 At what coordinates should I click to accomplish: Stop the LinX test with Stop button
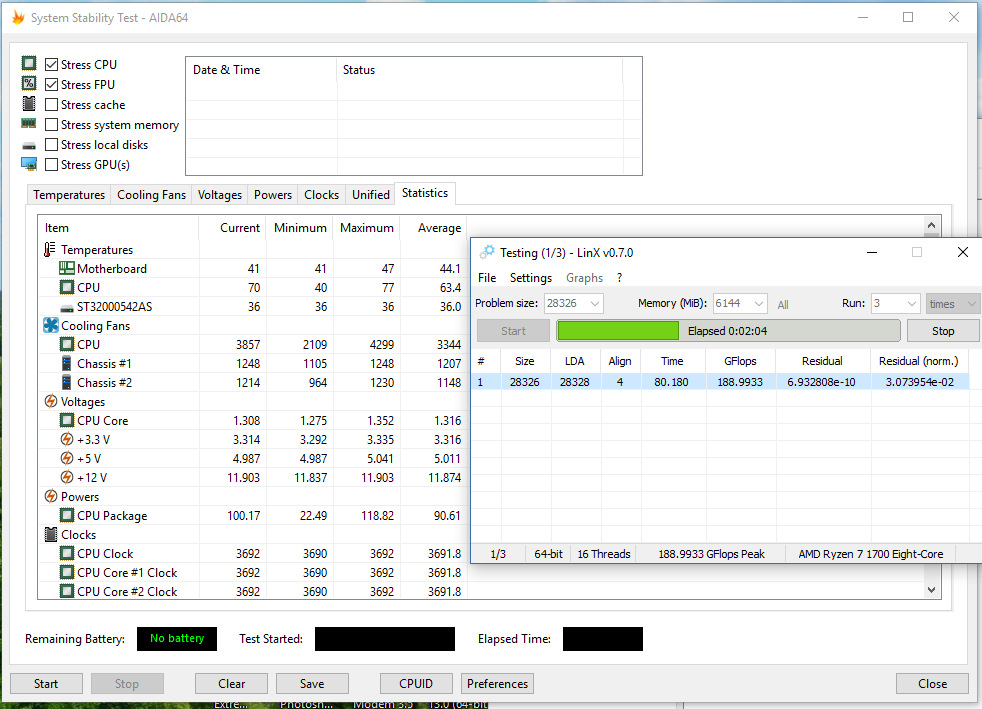(x=943, y=331)
